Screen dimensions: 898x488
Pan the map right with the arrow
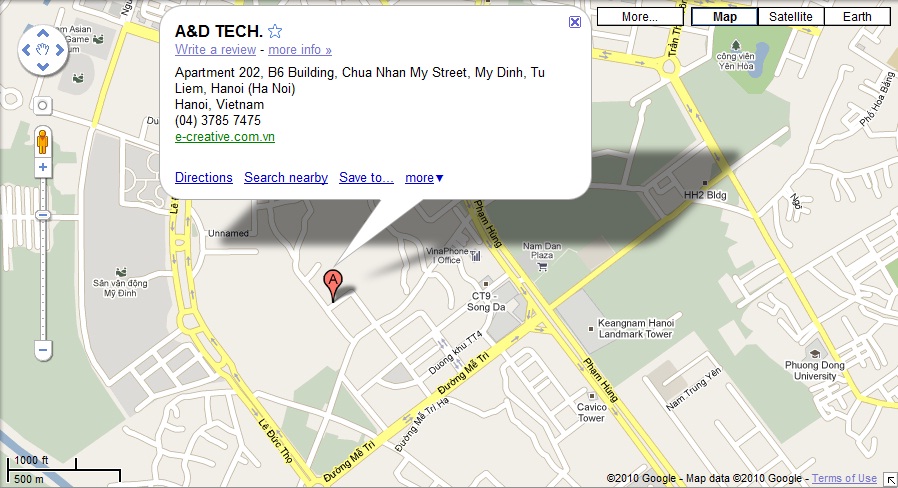[60, 50]
